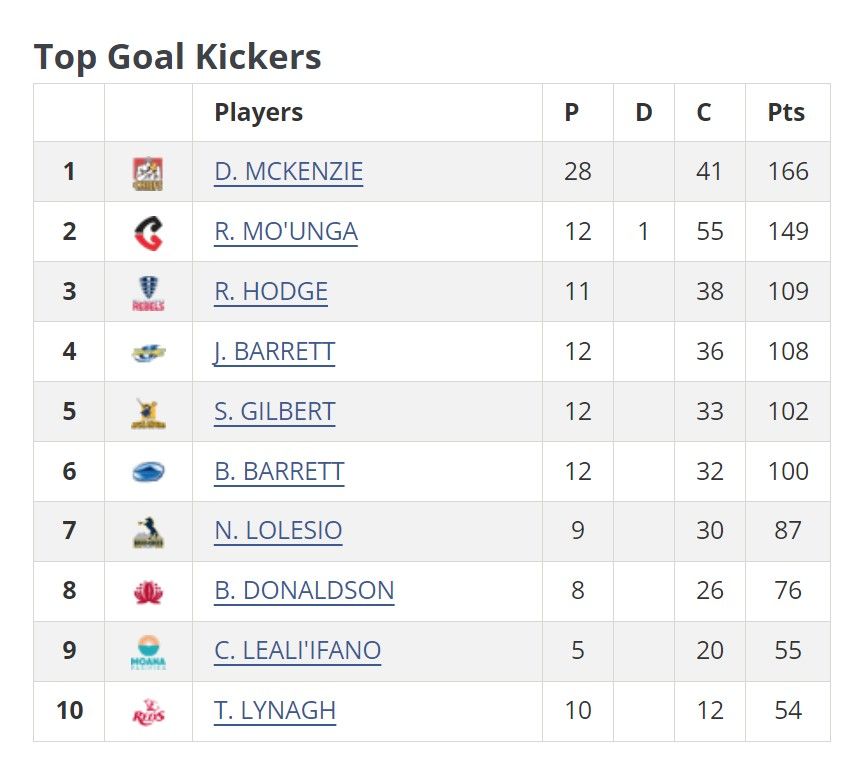Click the Highlanders logo beside S. Gilbert

(x=148, y=412)
